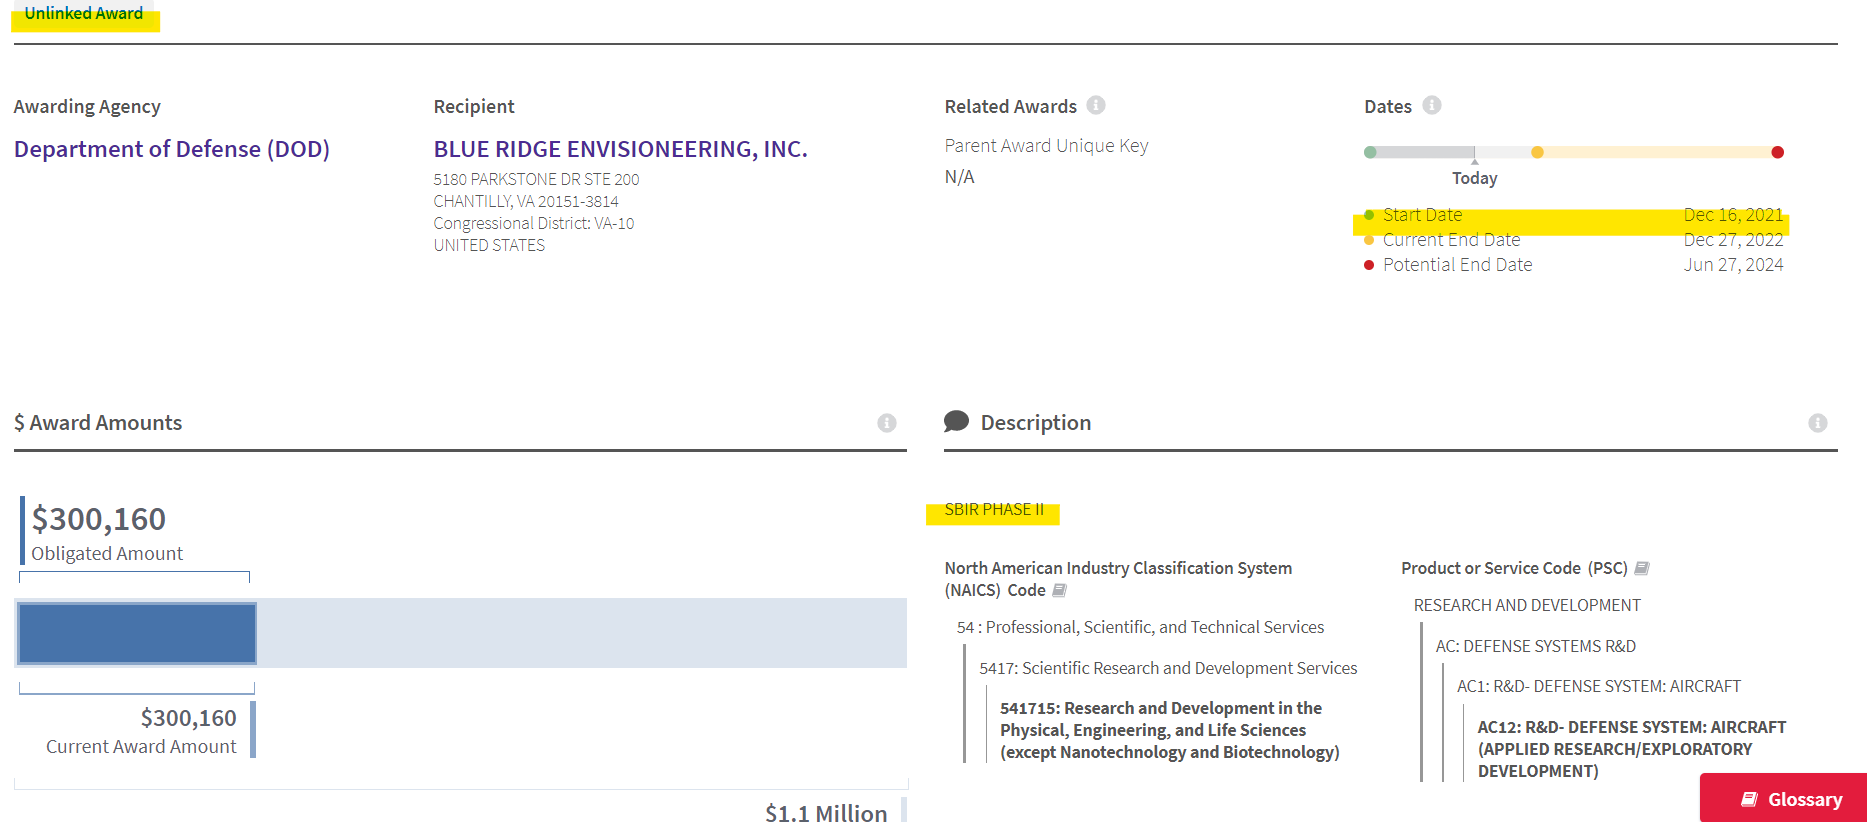Viewport: 1867px width, 822px height.
Task: Select the $300,160 Obligated Amount figure
Action: click(99, 519)
